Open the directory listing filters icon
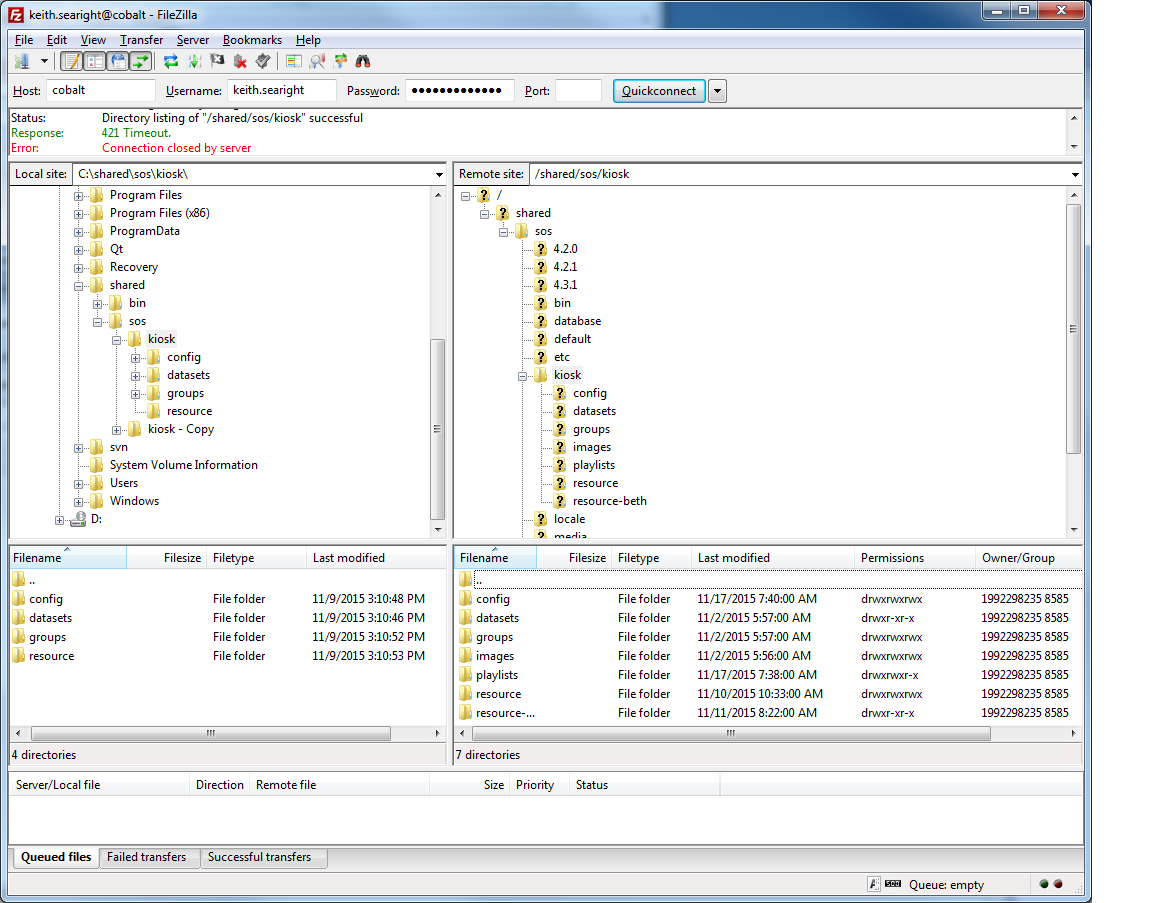This screenshot has width=1152, height=903. 294,62
